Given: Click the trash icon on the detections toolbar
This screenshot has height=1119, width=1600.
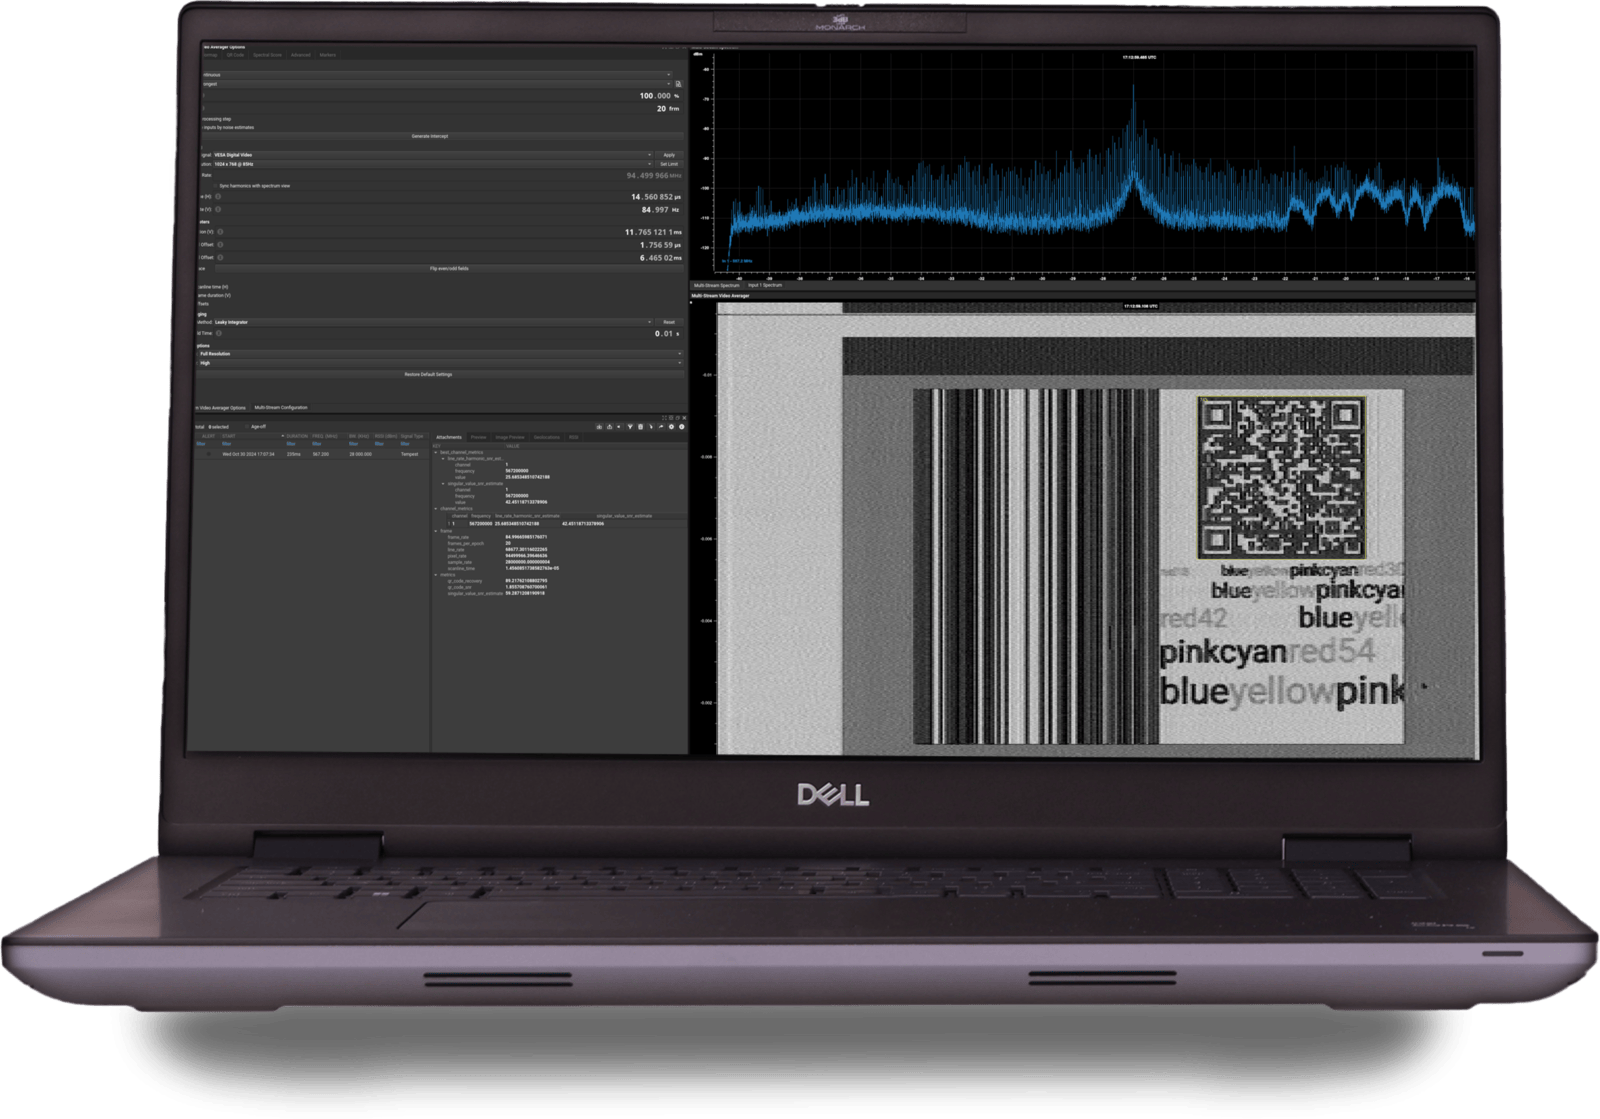Looking at the screenshot, I should pyautogui.click(x=640, y=427).
